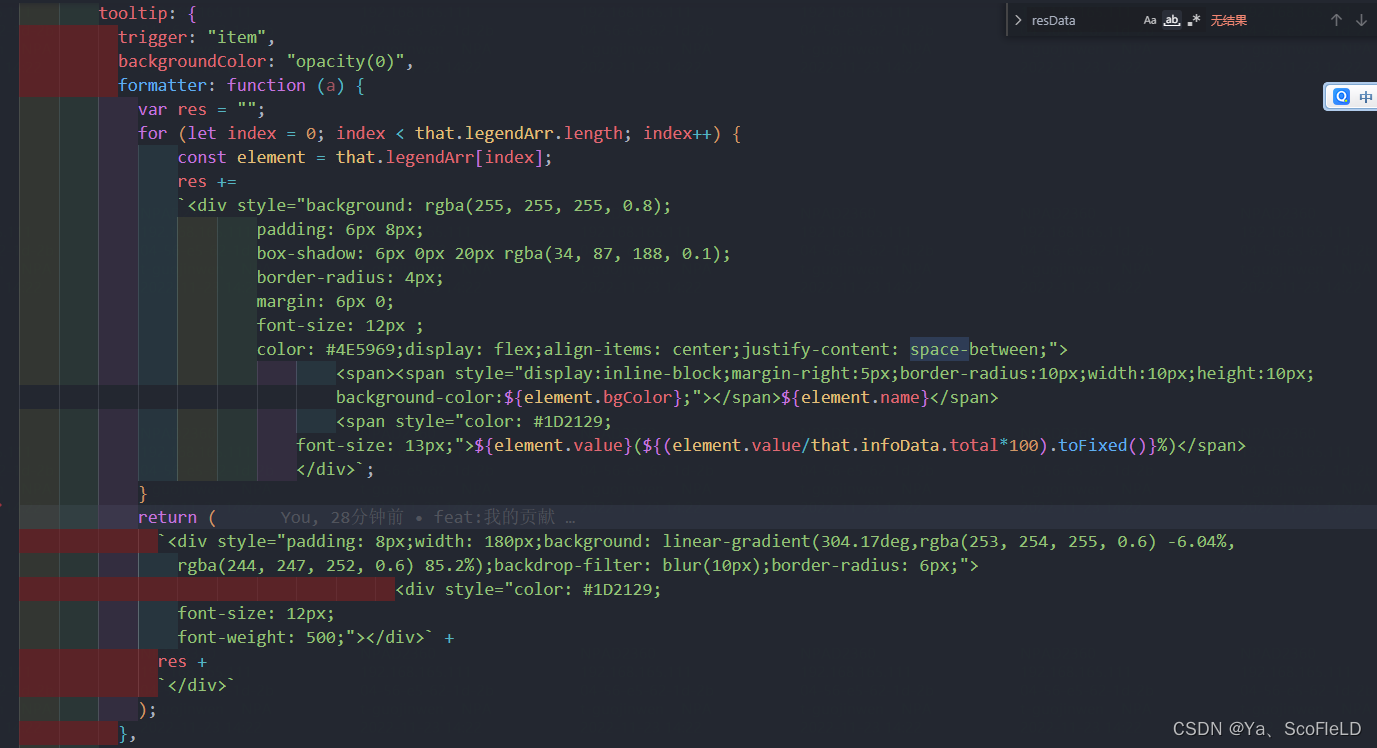Toggle the Match Whole Word (ab) option
The width and height of the screenshot is (1377, 748).
coord(1172,20)
